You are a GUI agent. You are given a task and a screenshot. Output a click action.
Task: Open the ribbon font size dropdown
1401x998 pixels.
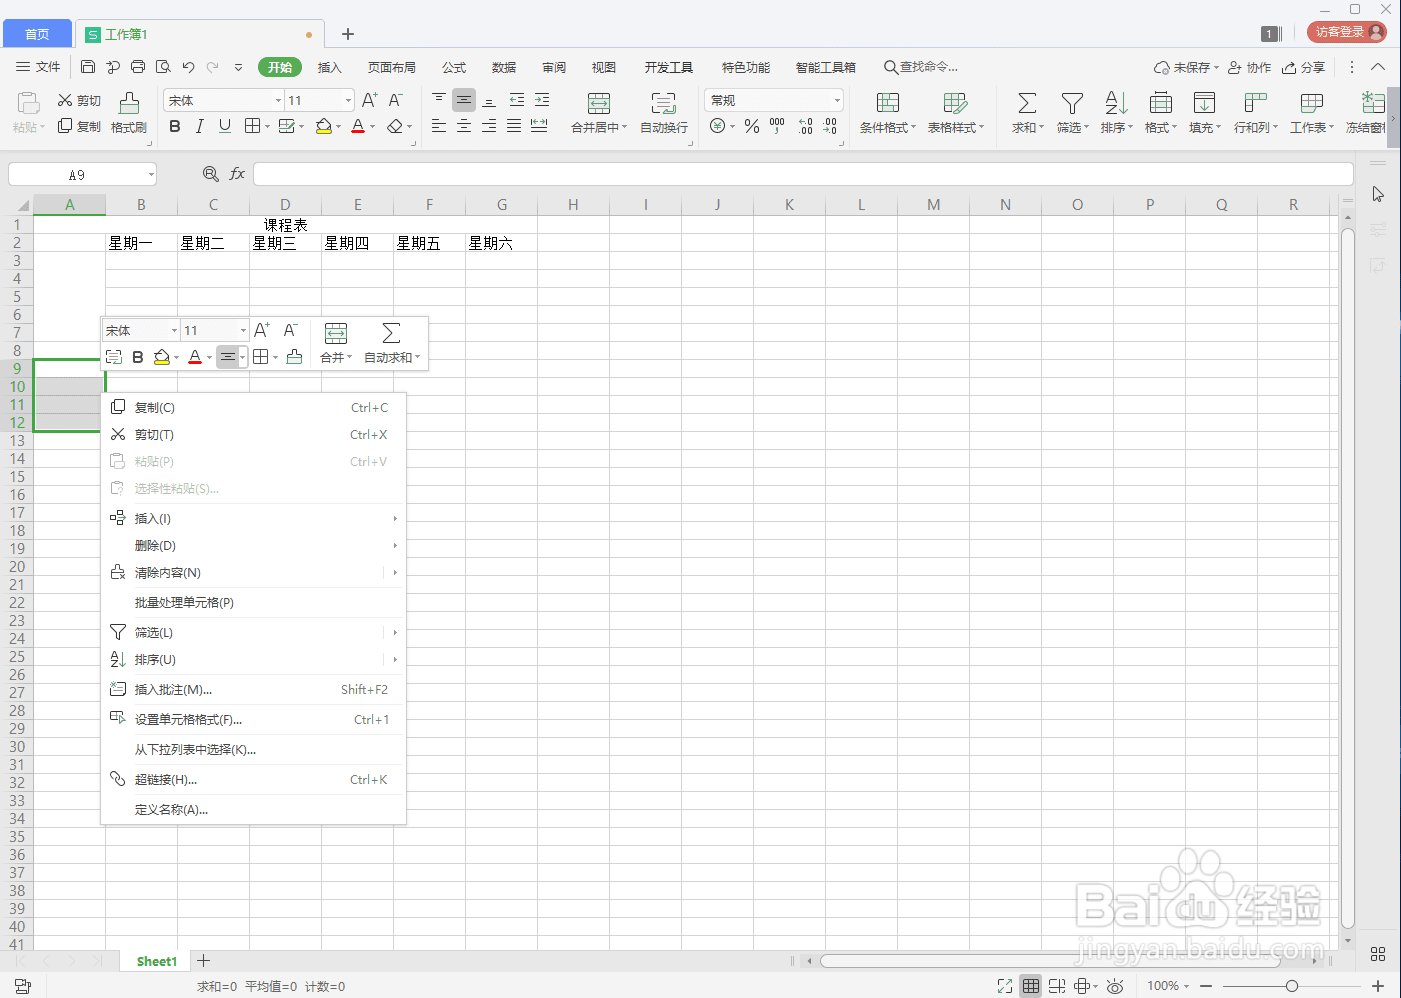pos(348,101)
